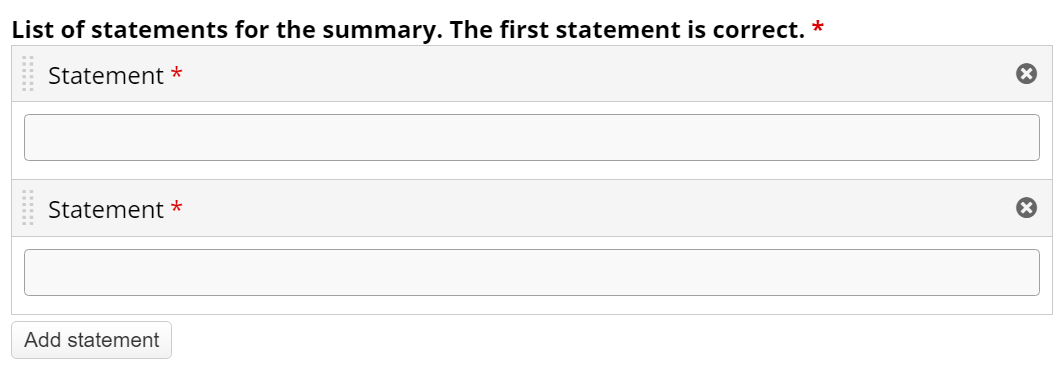
Task: Append a new statement row using Add statement
Action: click(x=92, y=340)
